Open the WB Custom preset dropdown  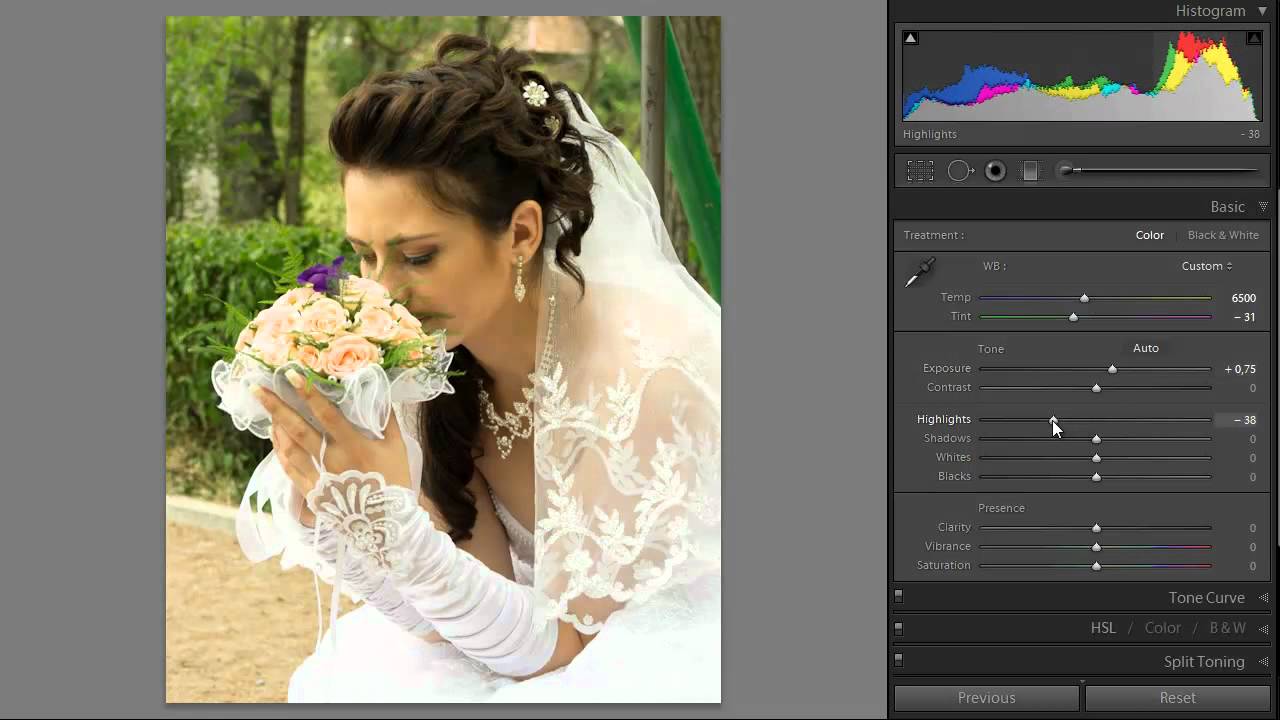point(1207,266)
